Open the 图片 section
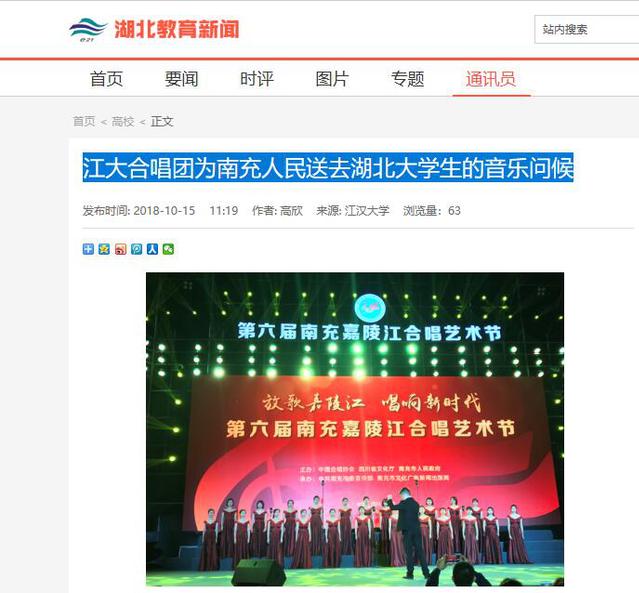639x593 pixels. pos(332,79)
